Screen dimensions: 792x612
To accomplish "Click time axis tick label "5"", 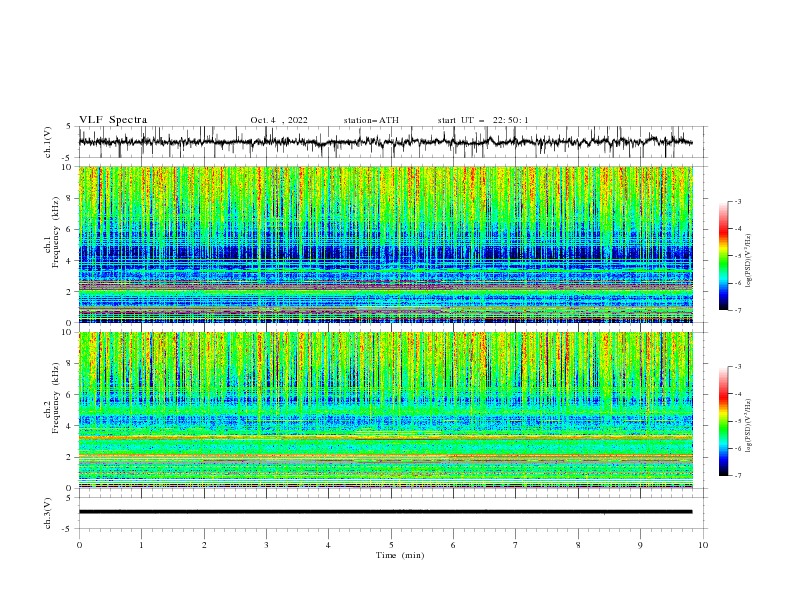I will (x=391, y=545).
